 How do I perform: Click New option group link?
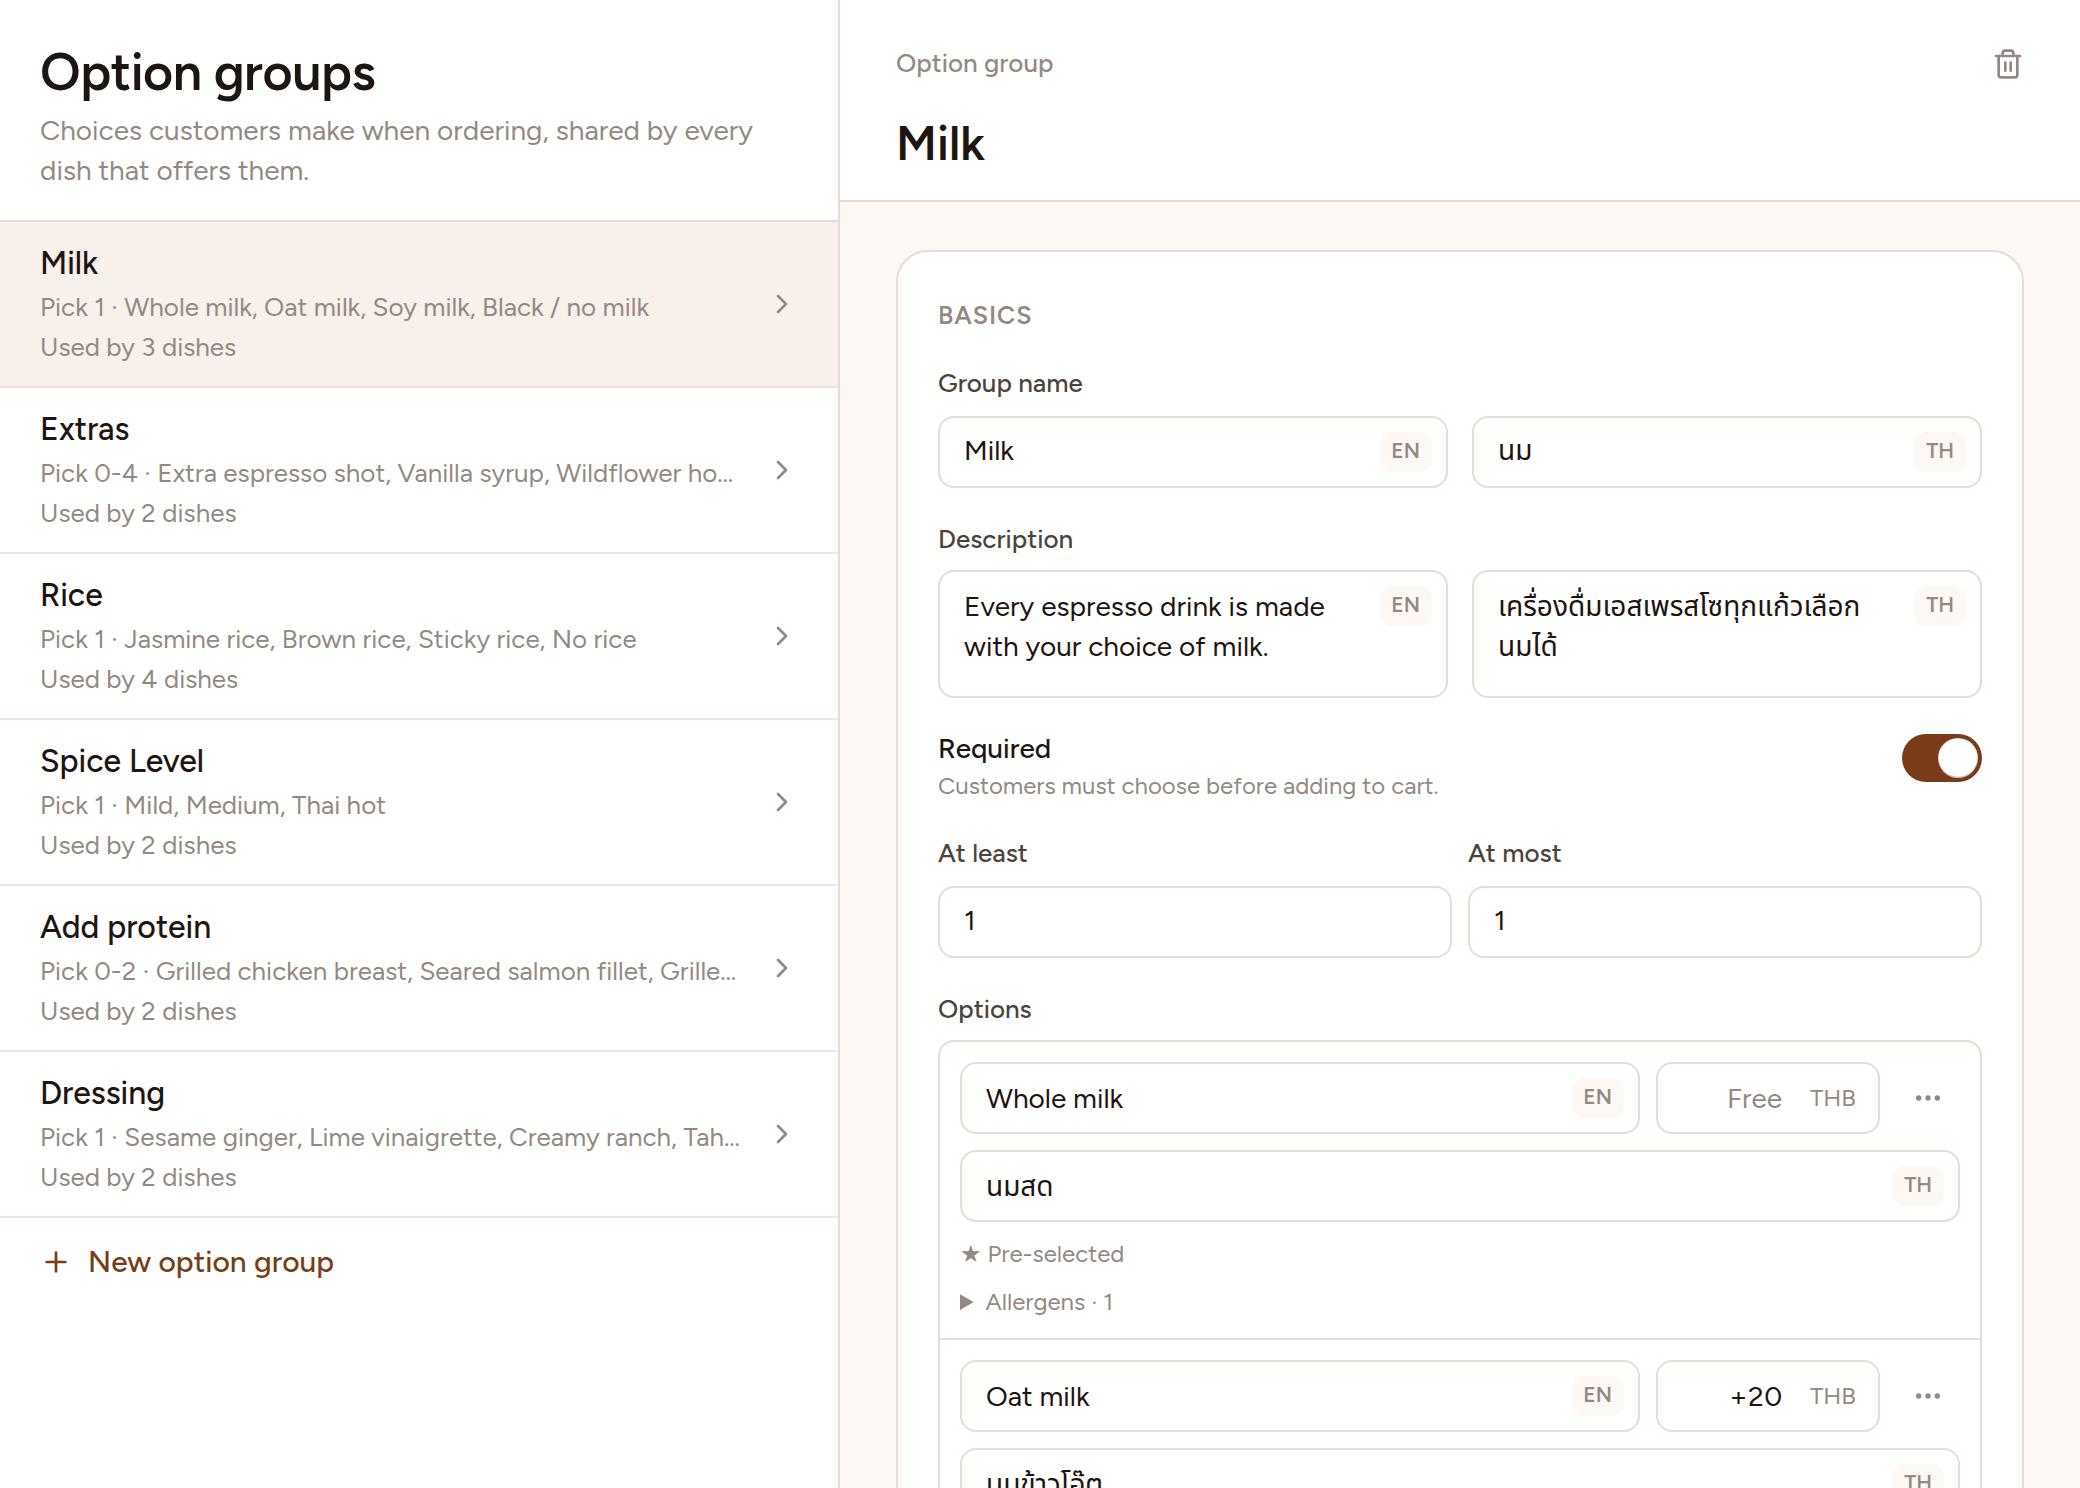coord(210,1262)
